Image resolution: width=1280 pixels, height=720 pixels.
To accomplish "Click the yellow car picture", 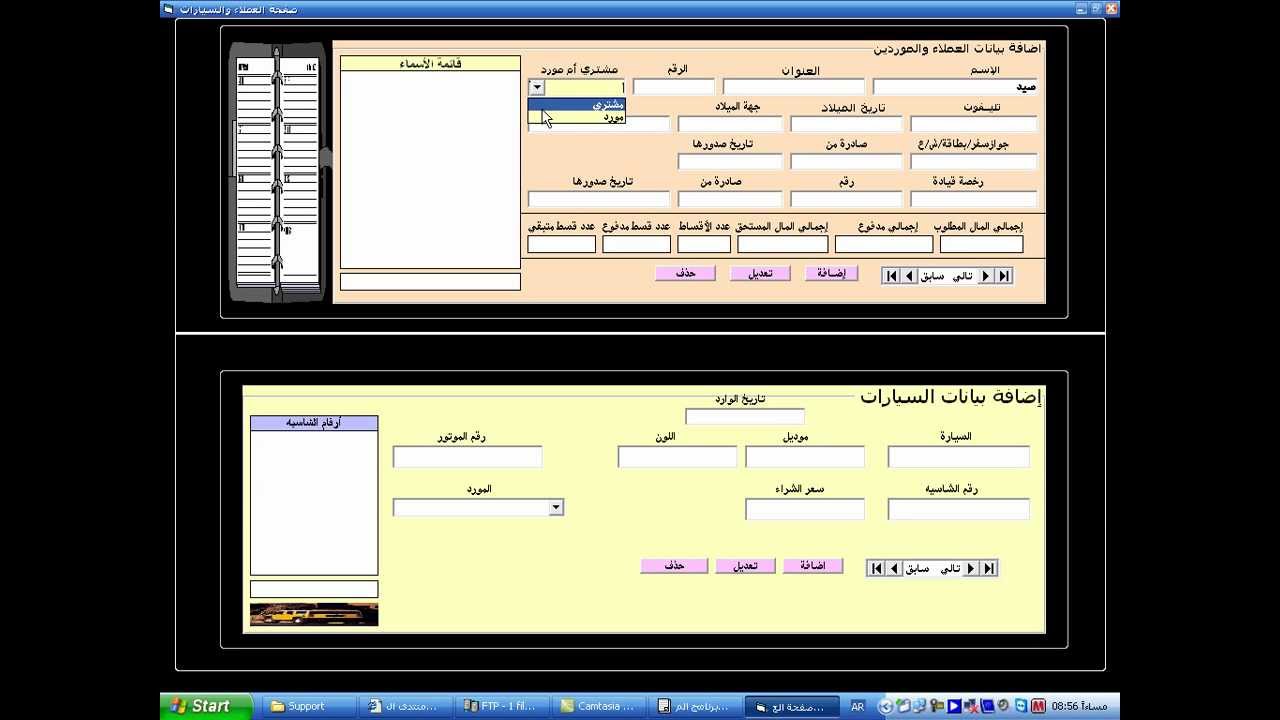I will [x=314, y=615].
